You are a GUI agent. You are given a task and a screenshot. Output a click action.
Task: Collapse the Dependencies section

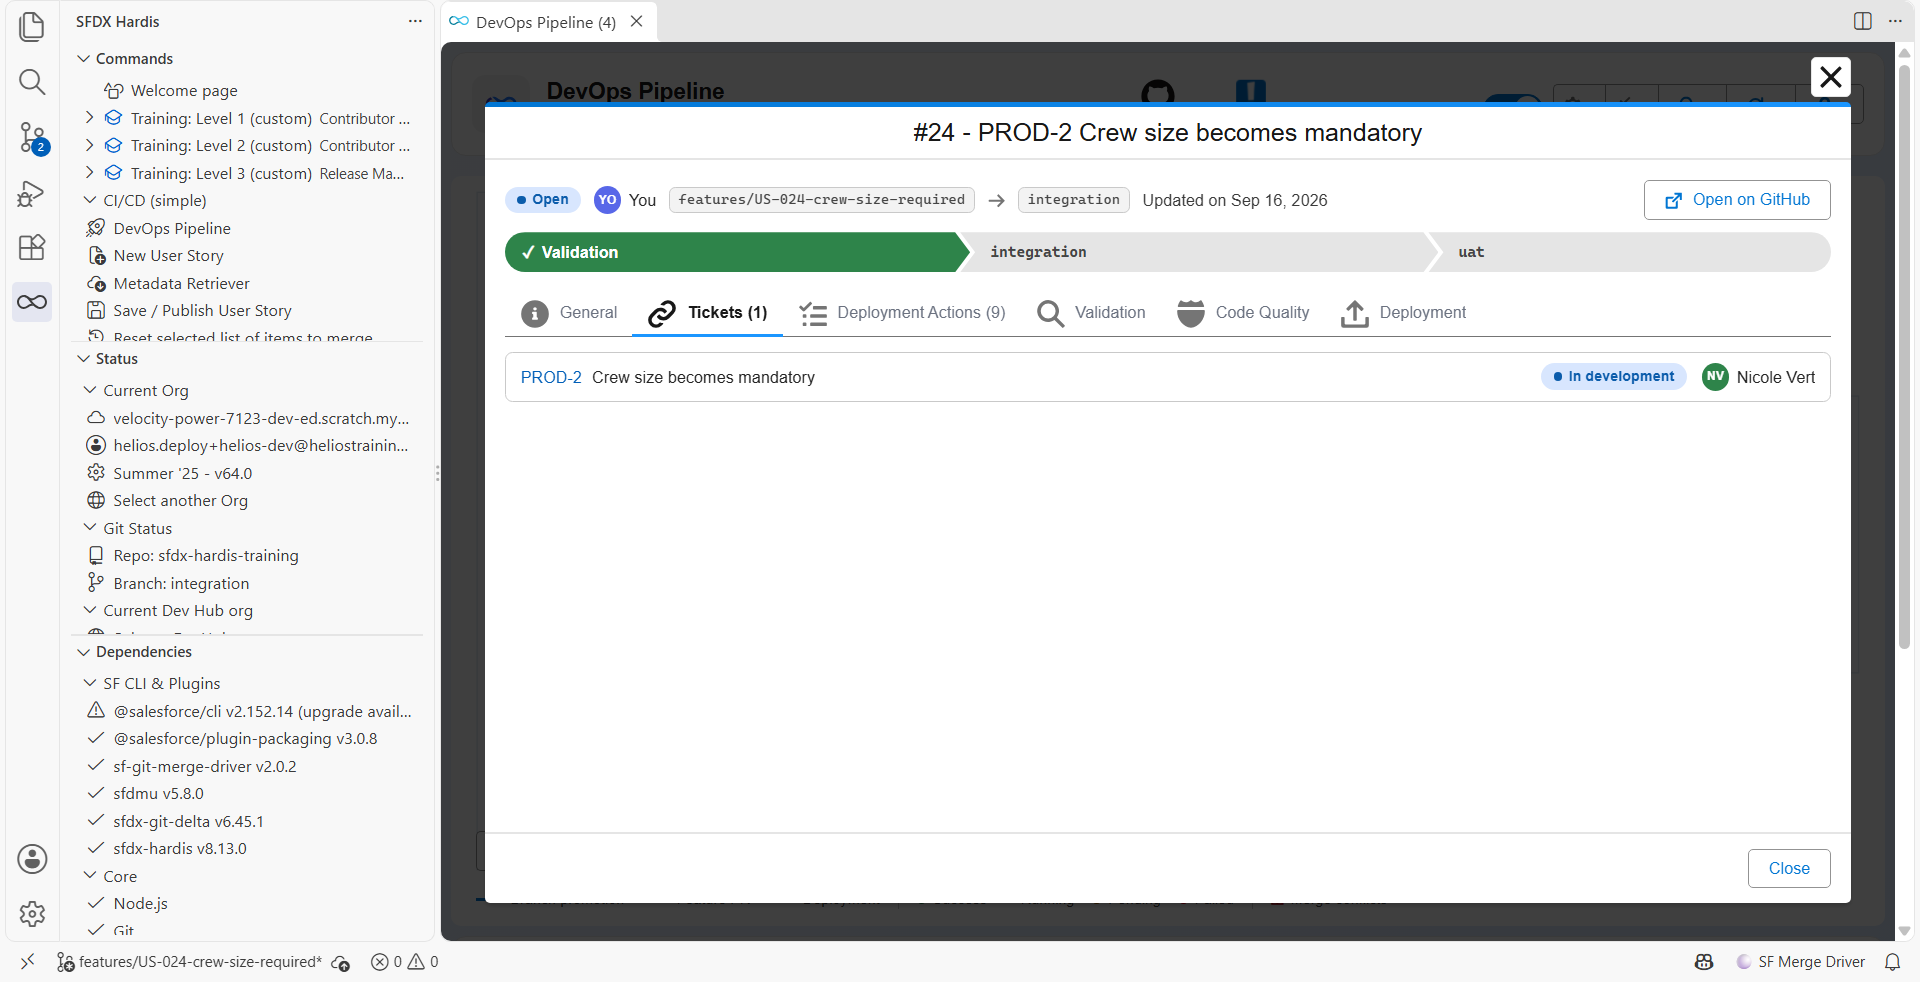pyautogui.click(x=84, y=652)
